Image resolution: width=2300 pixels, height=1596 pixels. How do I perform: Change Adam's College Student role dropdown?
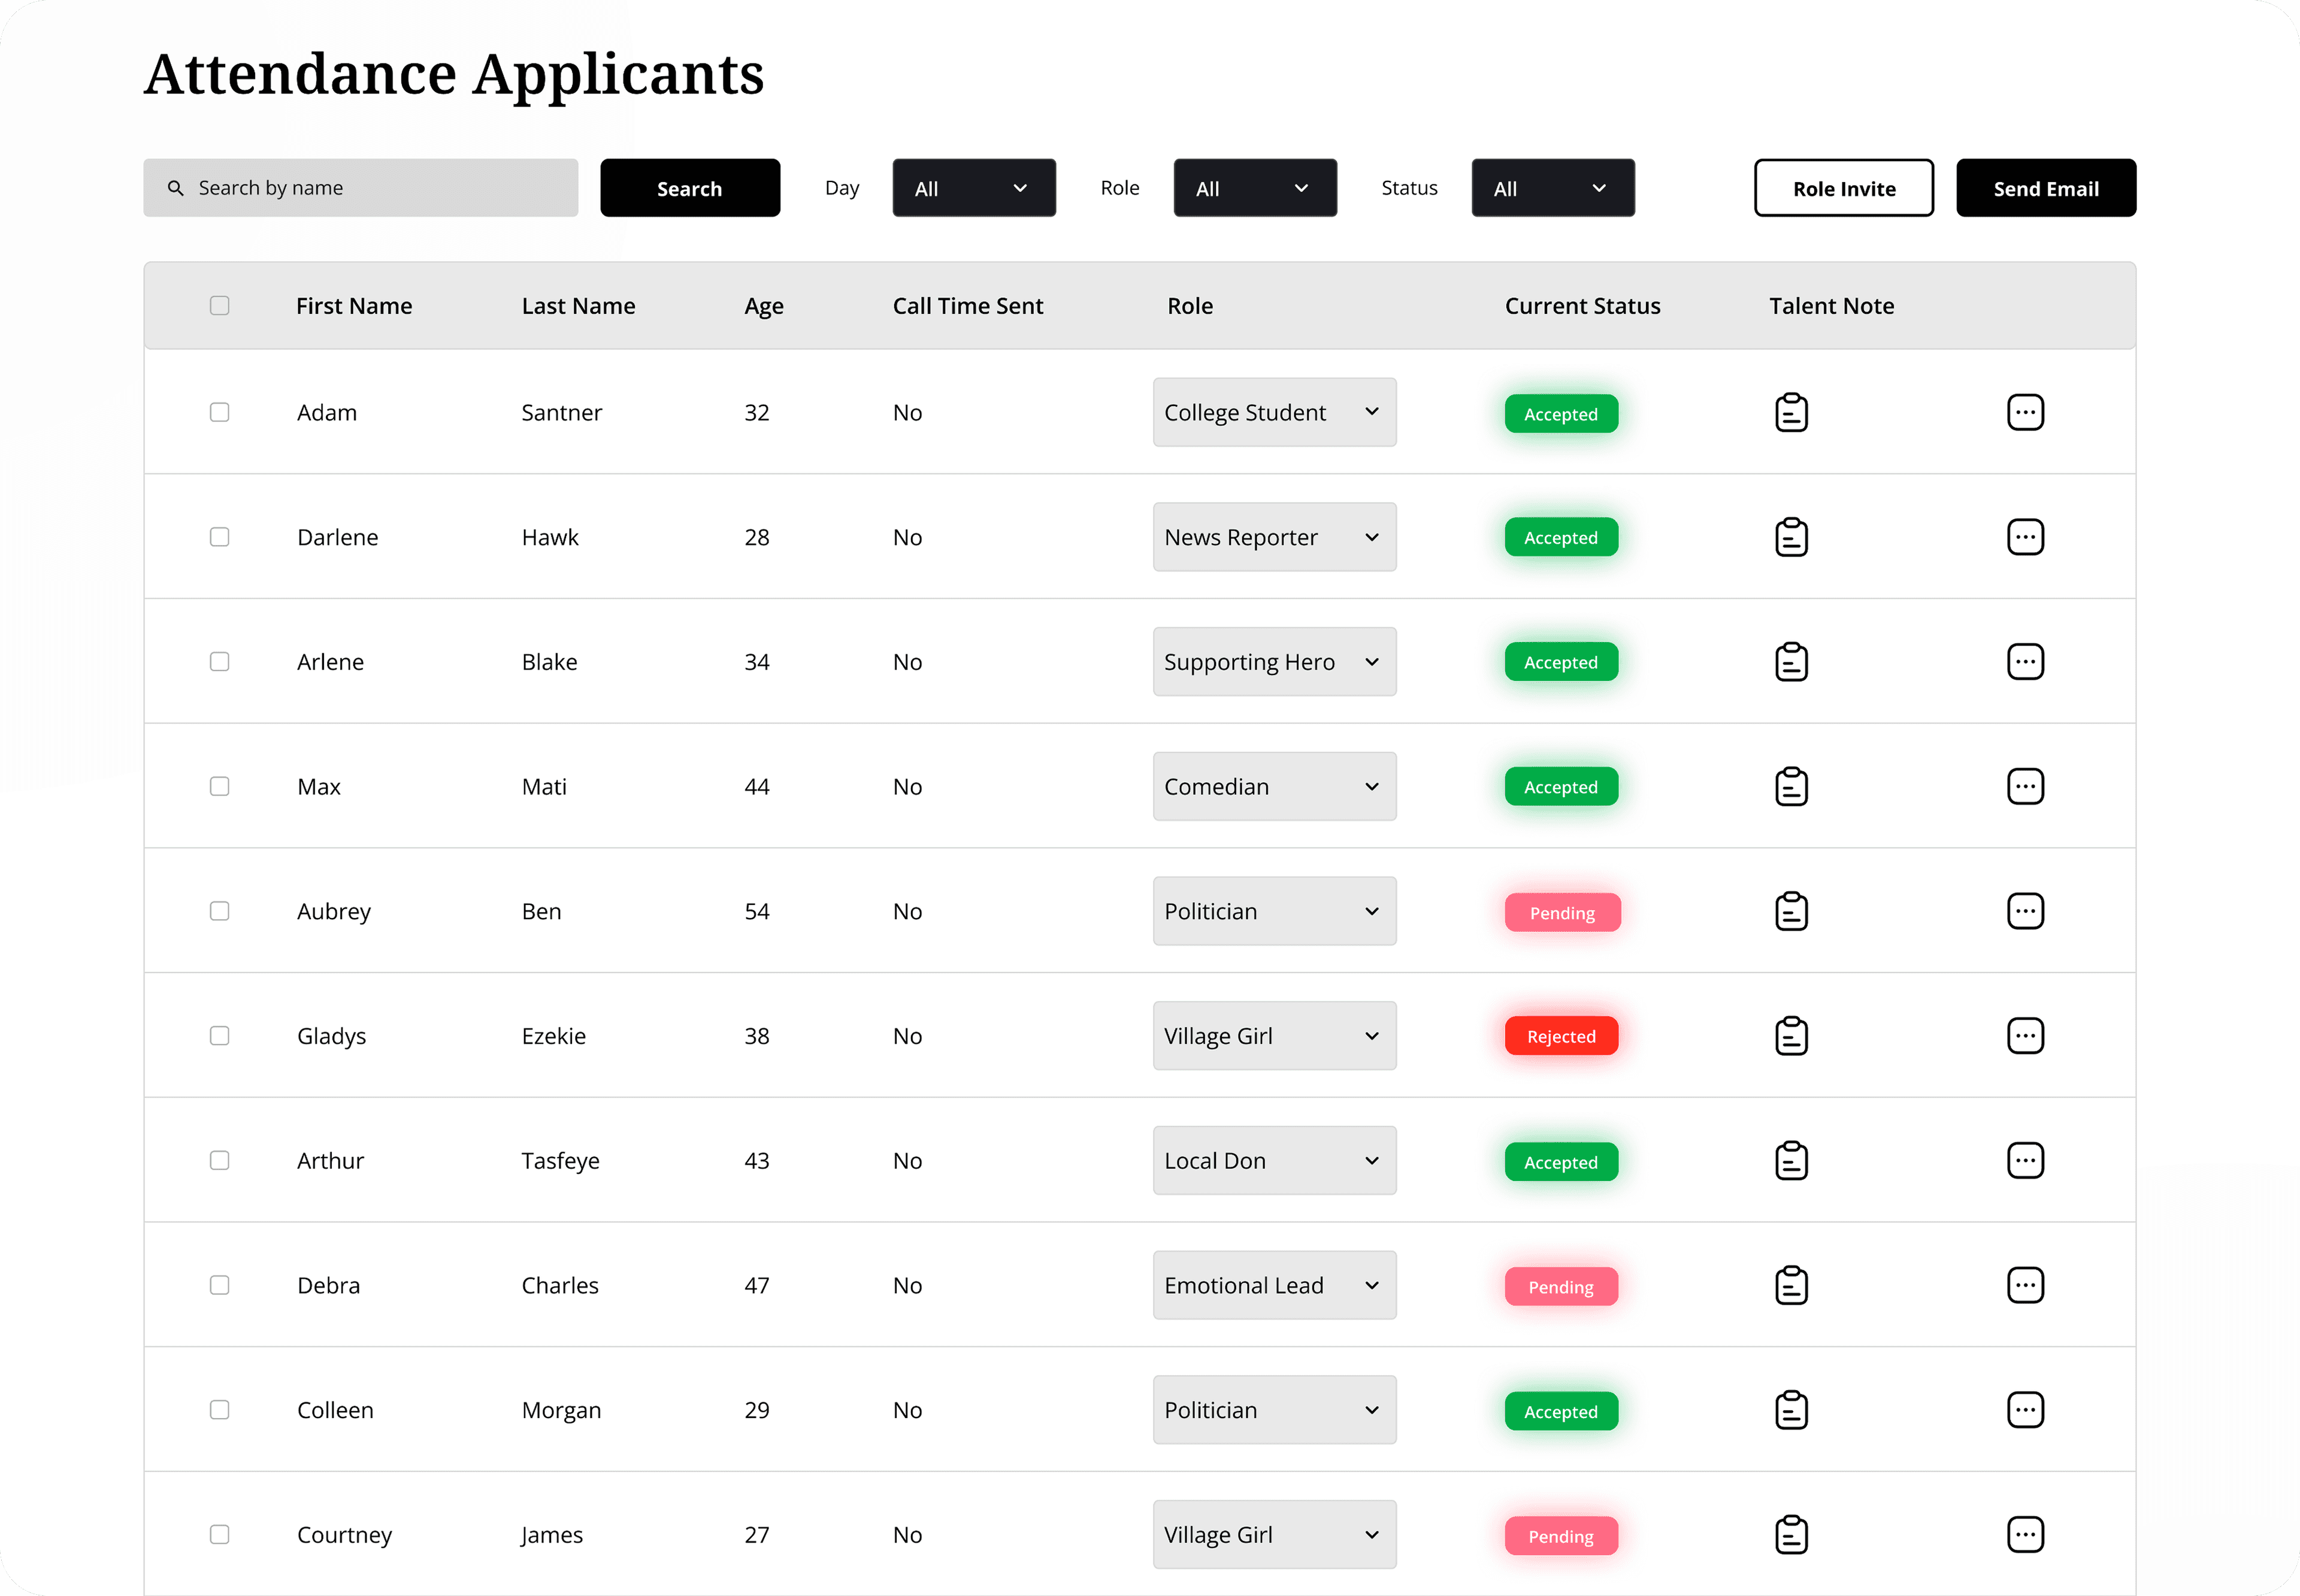tap(1273, 412)
